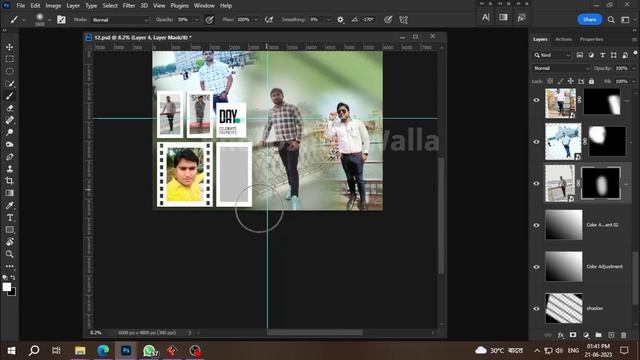Viewport: 640px width, 360px height.
Task: Open layer filter Kind dropdown
Action: pyautogui.click(x=552, y=55)
